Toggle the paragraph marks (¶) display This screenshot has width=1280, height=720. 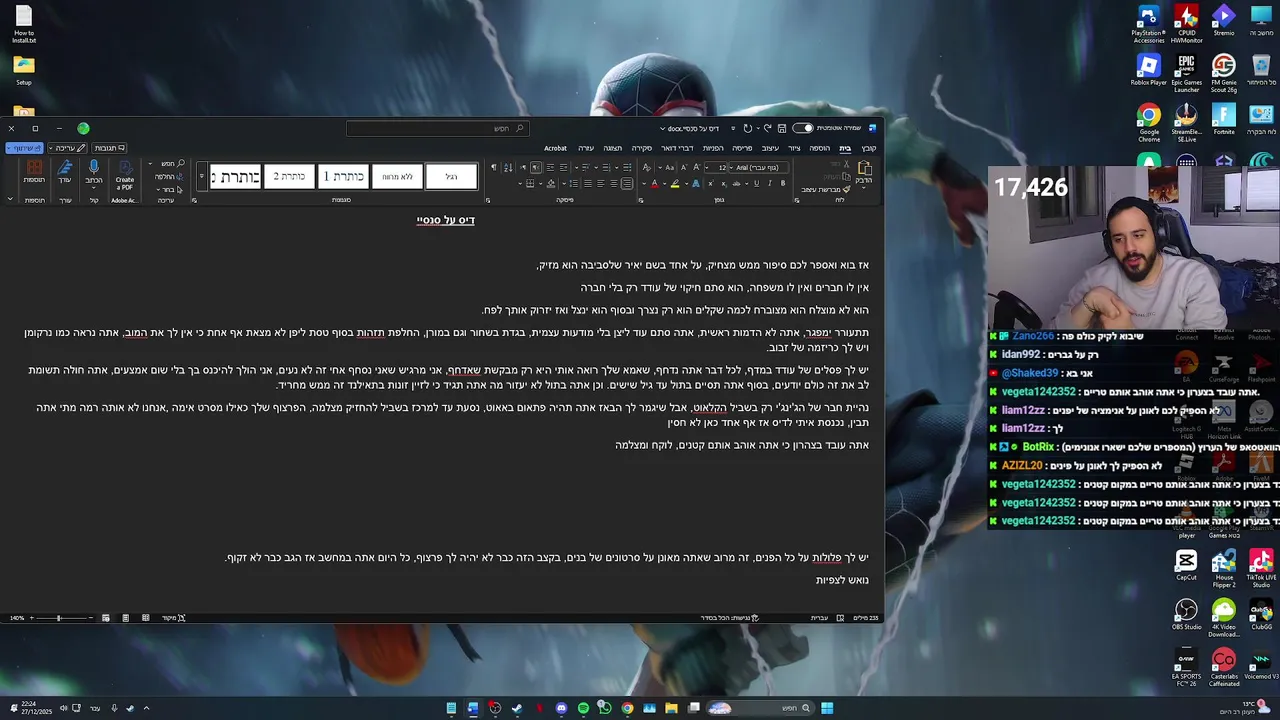coord(494,168)
